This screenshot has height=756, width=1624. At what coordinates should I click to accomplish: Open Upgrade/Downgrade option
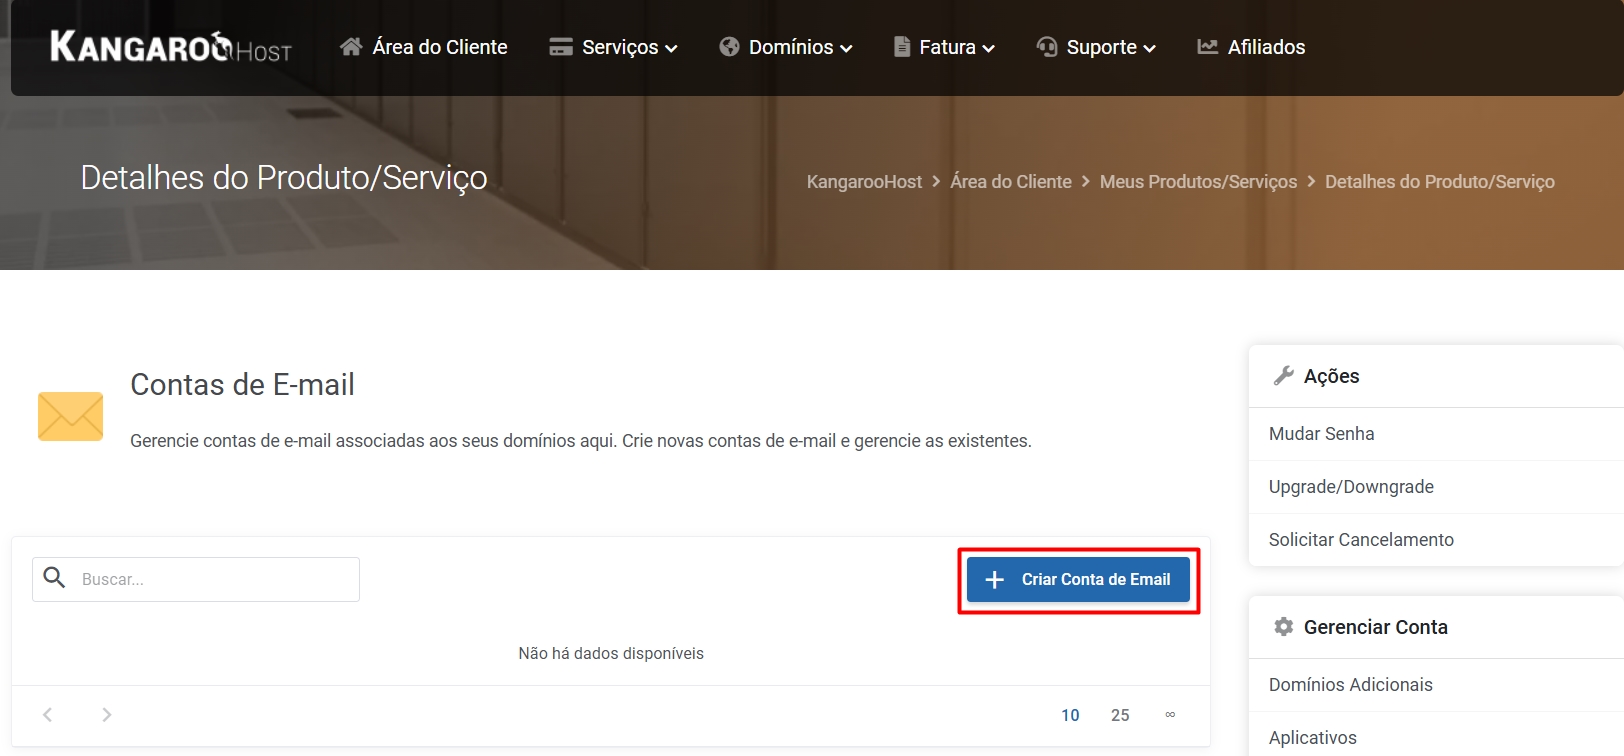click(1351, 487)
